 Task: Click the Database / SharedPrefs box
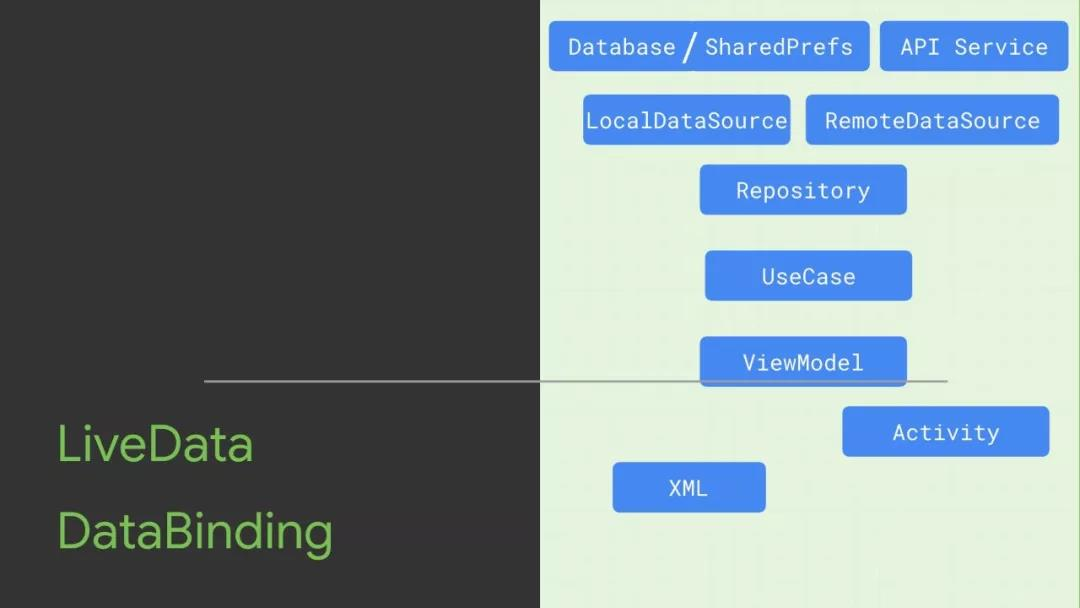click(709, 46)
